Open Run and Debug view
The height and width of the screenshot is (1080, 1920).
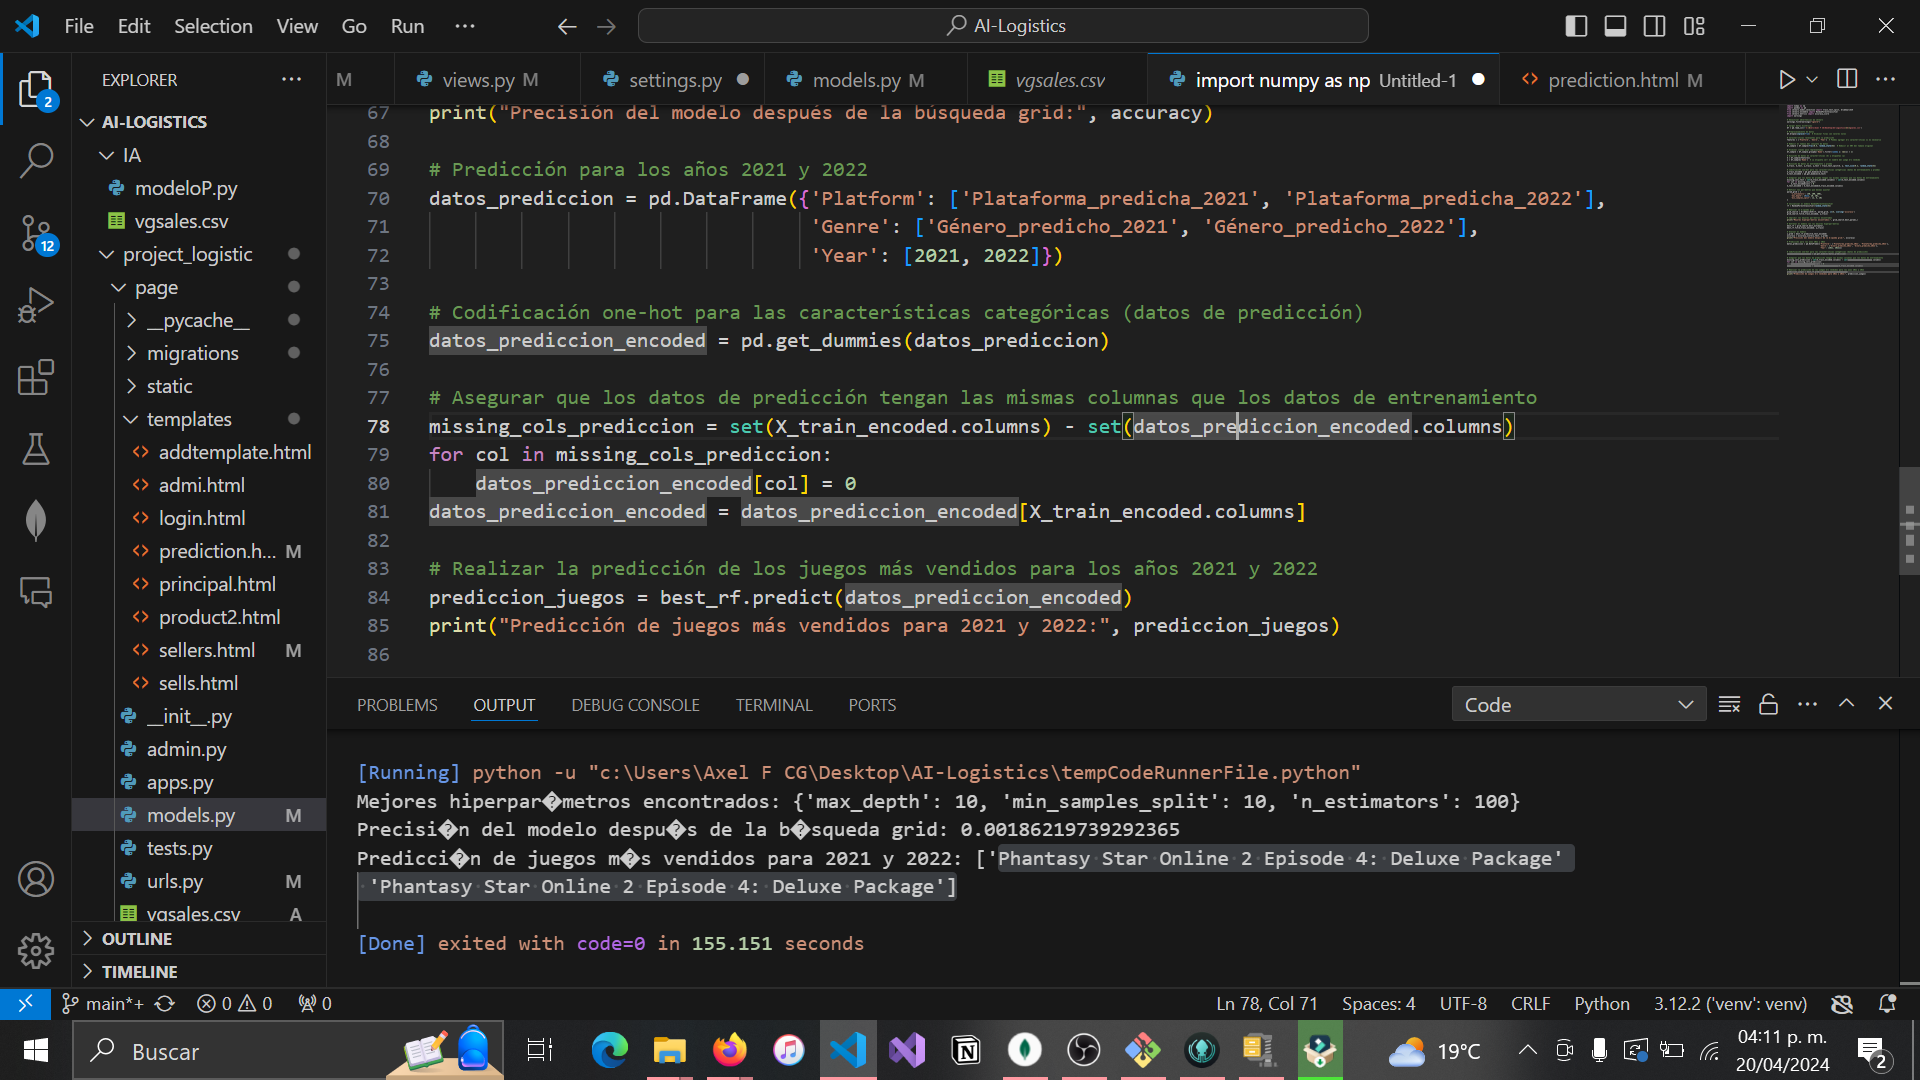(x=36, y=305)
